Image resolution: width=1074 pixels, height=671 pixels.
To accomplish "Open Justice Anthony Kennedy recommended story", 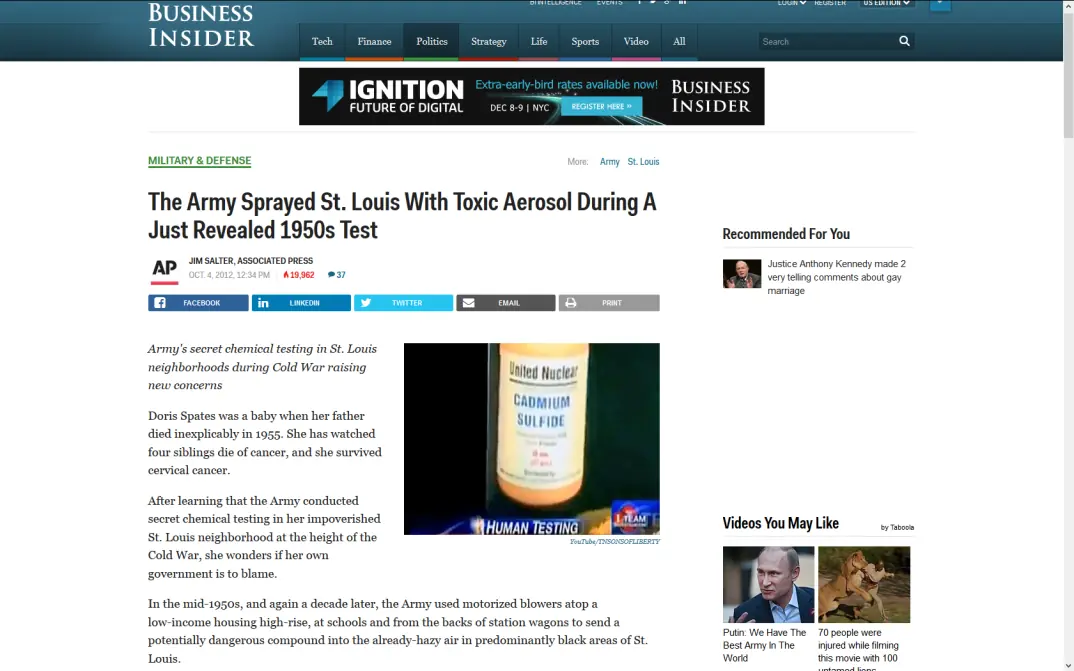I will click(836, 277).
